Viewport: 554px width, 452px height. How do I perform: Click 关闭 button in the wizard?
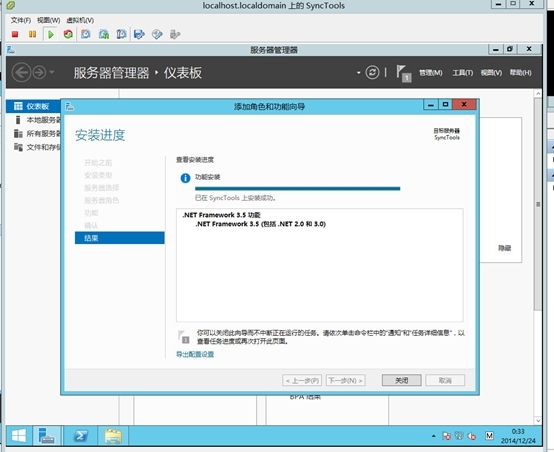click(x=401, y=380)
